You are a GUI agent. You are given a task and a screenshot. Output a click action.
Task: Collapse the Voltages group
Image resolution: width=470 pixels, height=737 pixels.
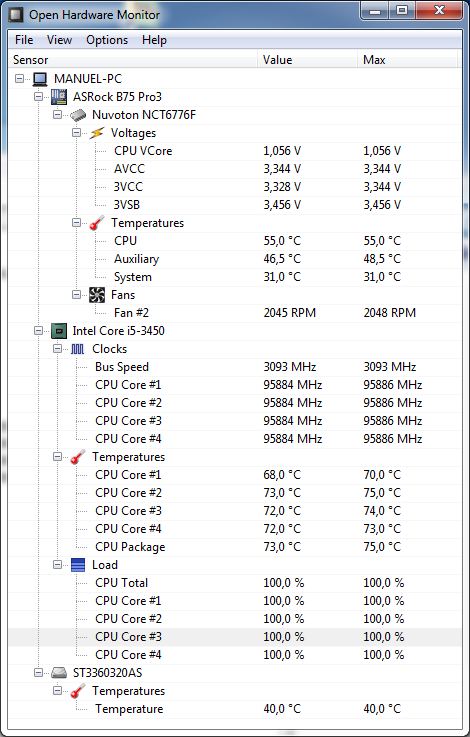coord(77,133)
